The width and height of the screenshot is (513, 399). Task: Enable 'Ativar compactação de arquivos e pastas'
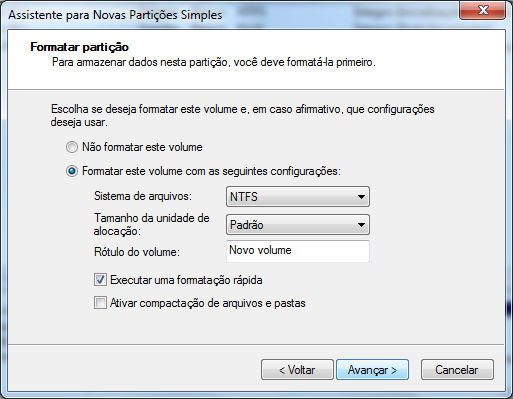point(100,303)
